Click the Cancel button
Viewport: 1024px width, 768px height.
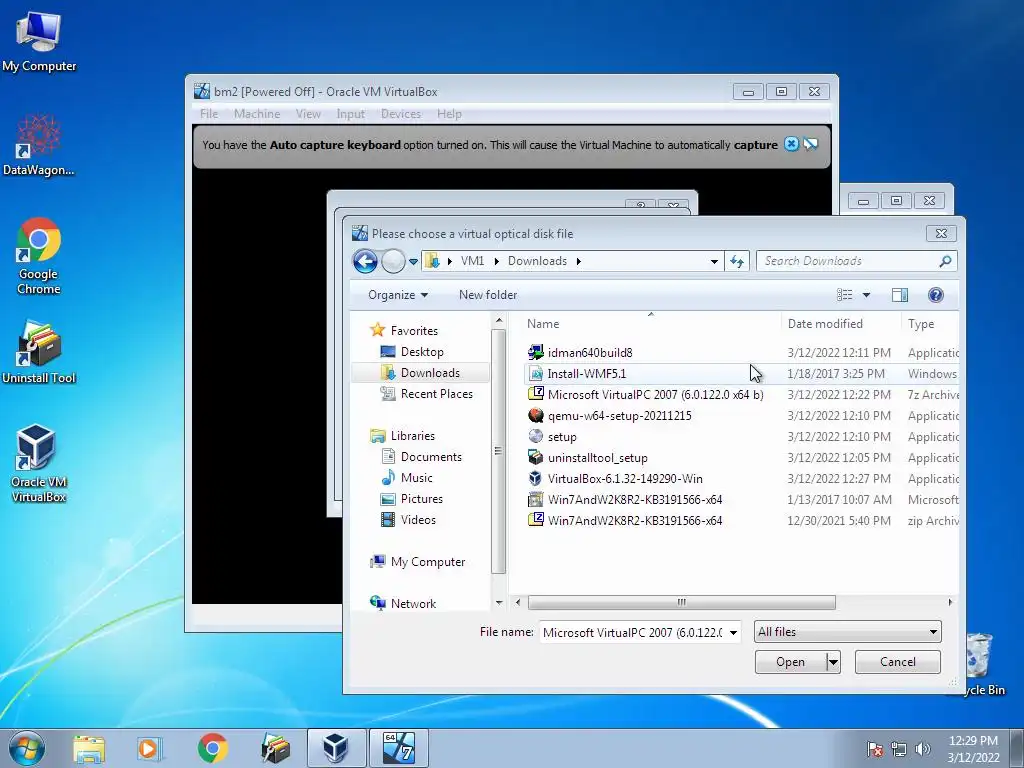(x=898, y=662)
